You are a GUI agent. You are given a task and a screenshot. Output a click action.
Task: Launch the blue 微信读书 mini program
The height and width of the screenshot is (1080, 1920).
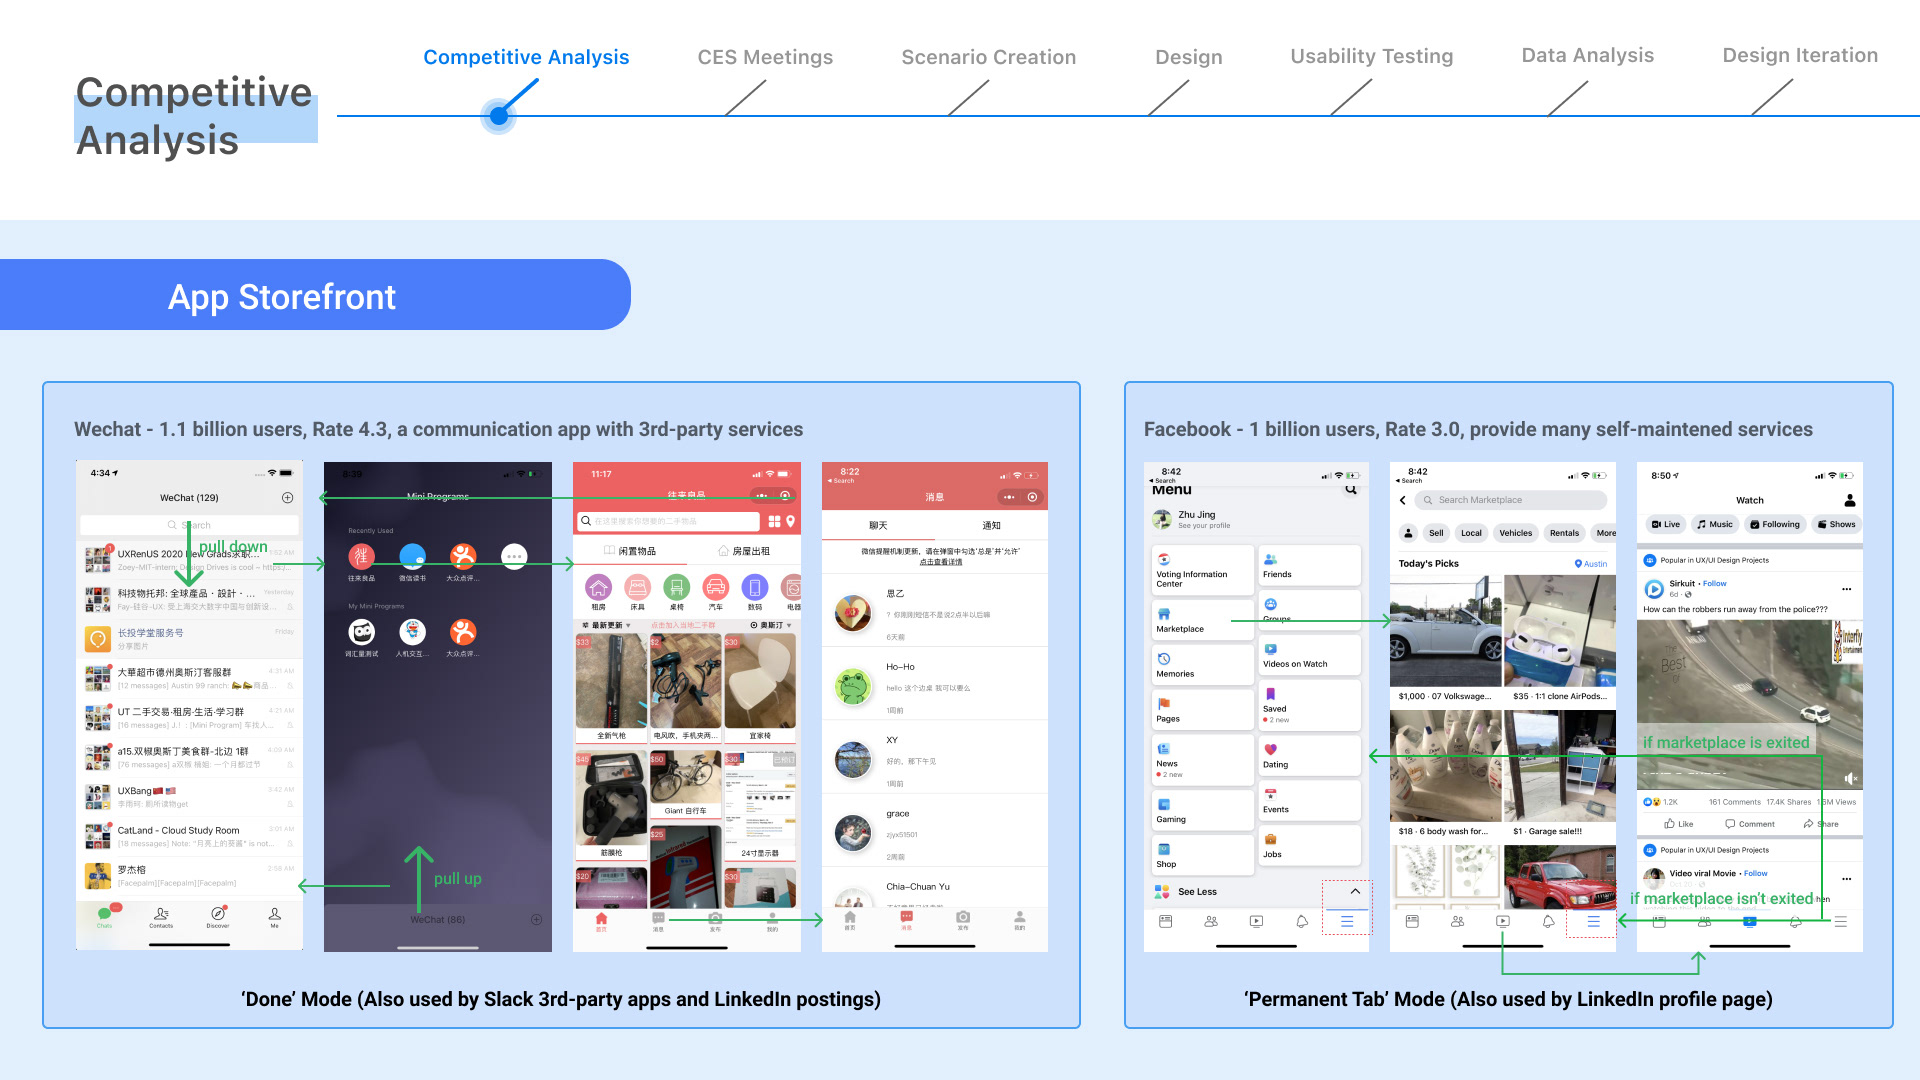tap(412, 556)
